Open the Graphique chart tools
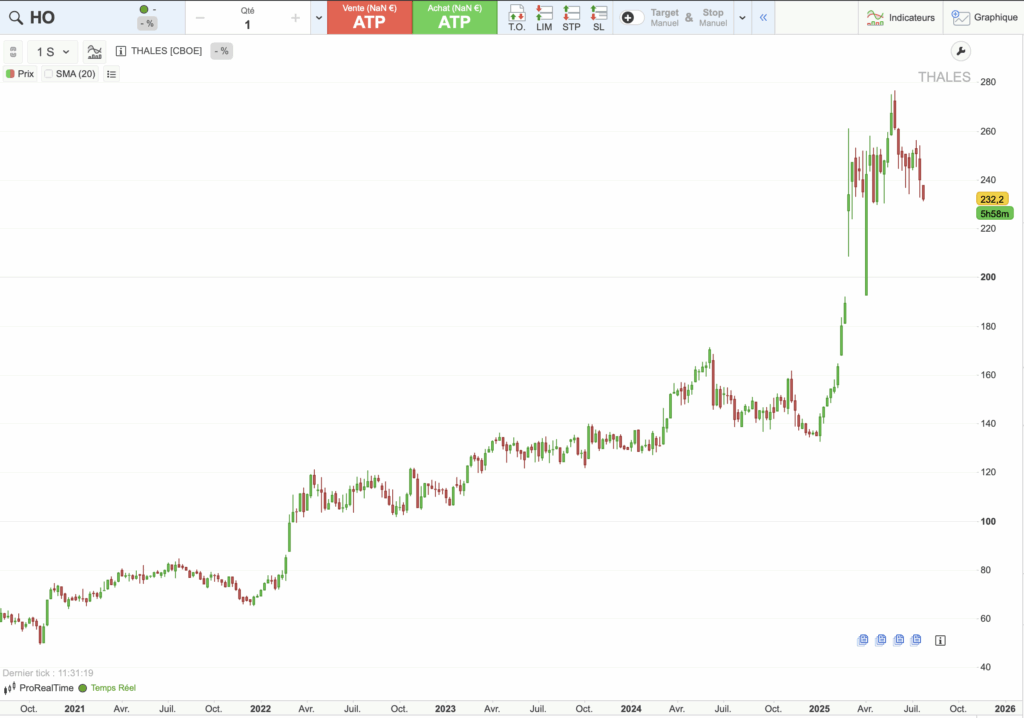 coord(984,18)
